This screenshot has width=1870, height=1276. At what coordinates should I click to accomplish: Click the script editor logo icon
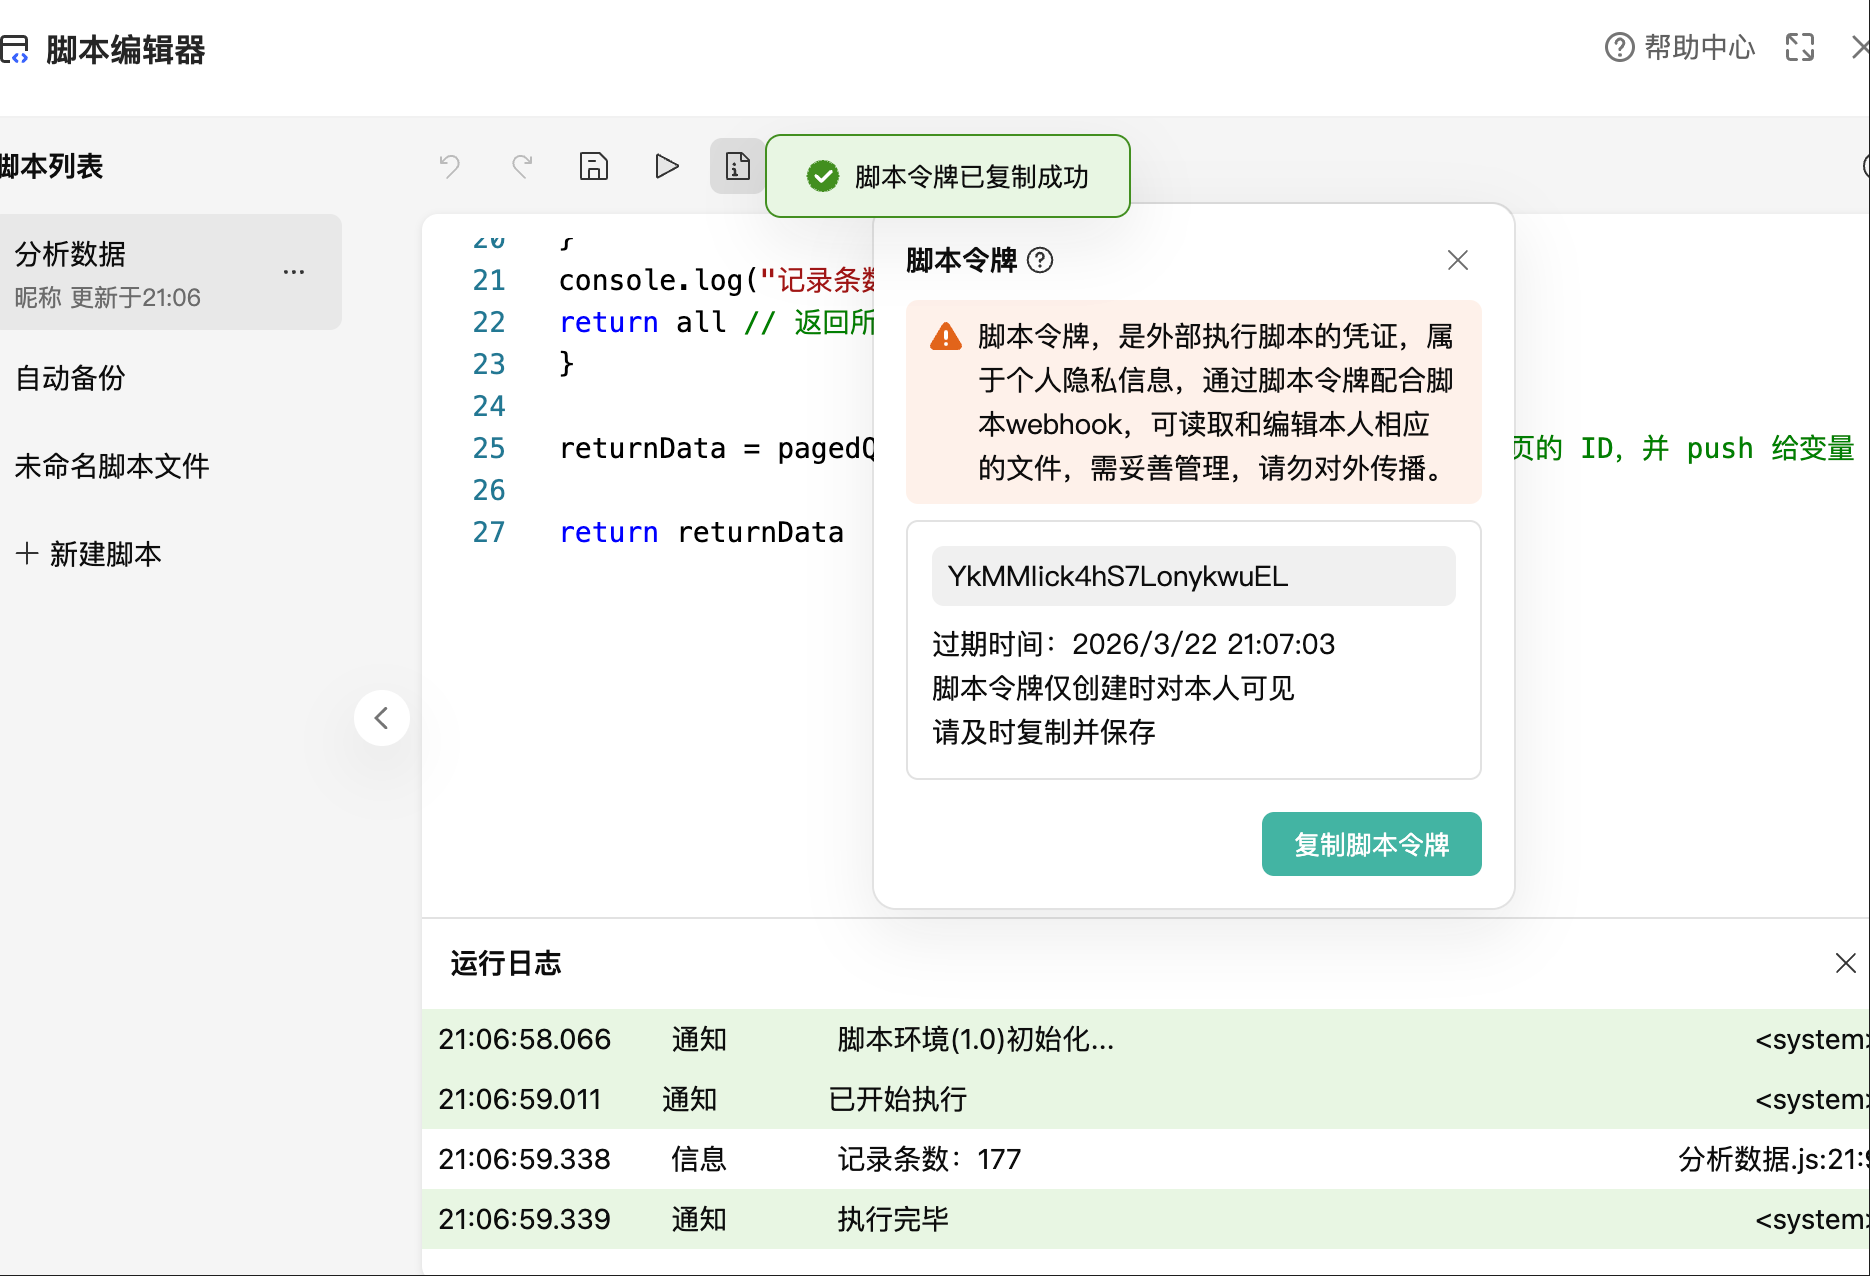(14, 49)
